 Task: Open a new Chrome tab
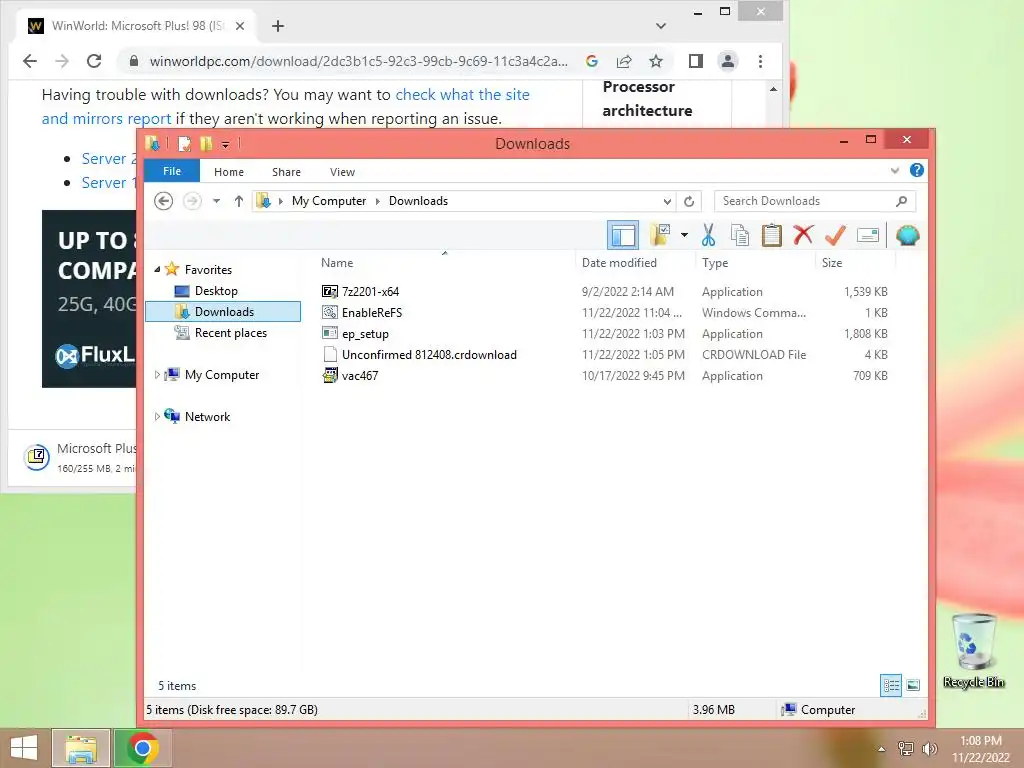tap(278, 25)
